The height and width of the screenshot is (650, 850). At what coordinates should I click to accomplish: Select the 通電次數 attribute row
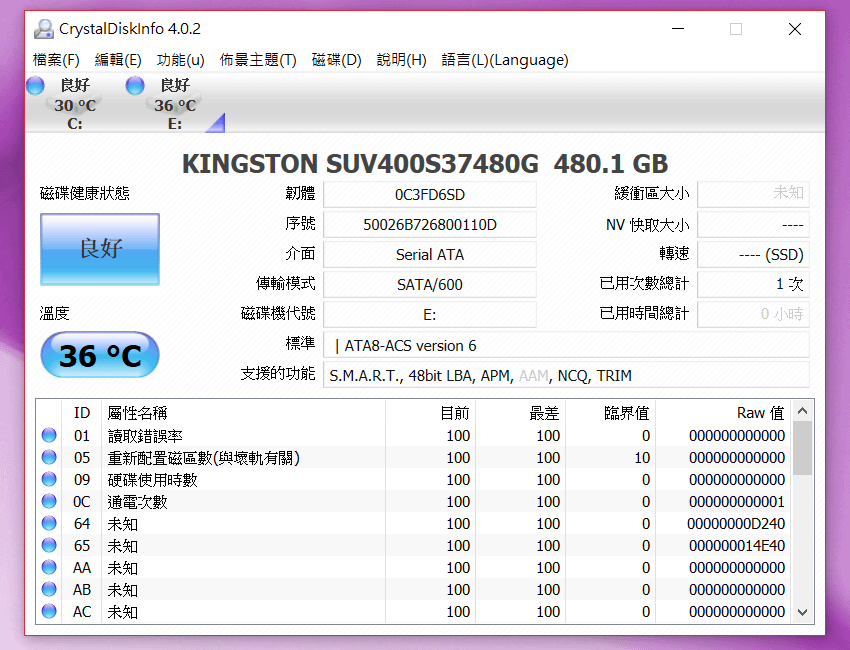click(x=414, y=501)
